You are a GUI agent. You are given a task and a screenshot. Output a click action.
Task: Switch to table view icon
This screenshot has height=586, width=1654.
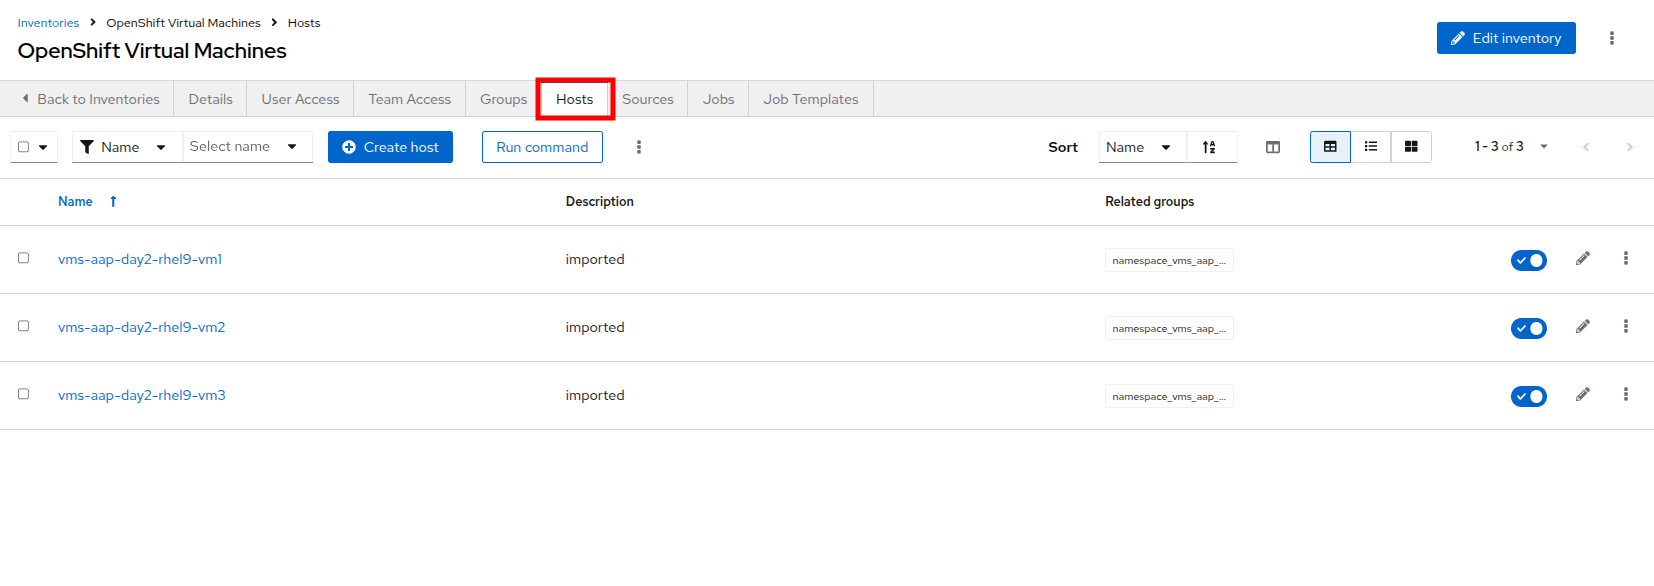click(x=1330, y=147)
